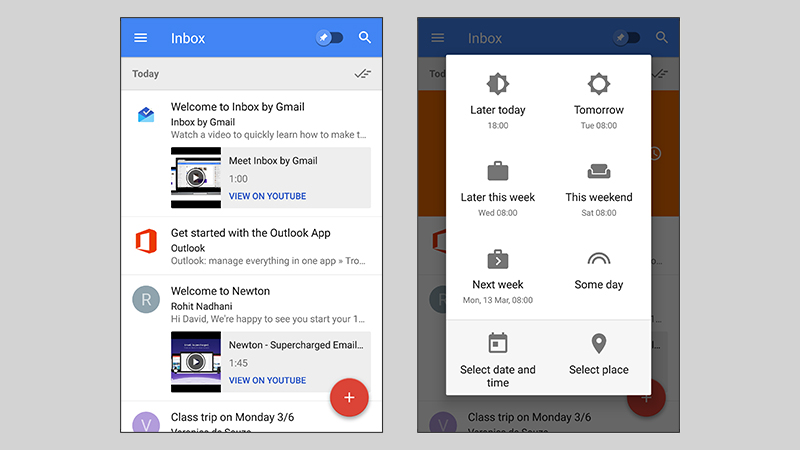Click the half-sun Later today icon
This screenshot has height=450, width=800.
tap(497, 84)
